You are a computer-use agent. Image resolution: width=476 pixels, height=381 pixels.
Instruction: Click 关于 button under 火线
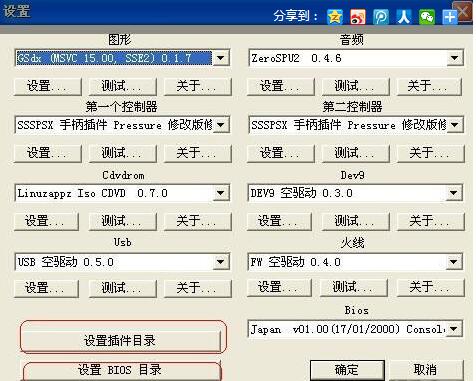pyautogui.click(x=430, y=288)
